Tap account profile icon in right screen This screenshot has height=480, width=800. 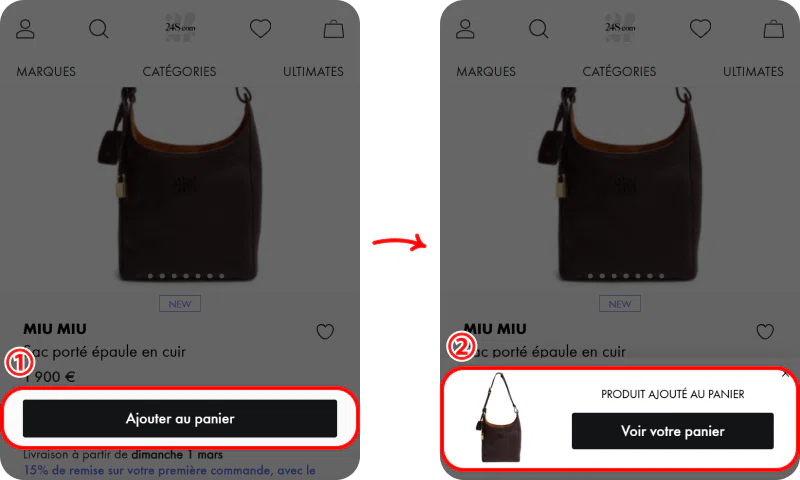(x=465, y=29)
